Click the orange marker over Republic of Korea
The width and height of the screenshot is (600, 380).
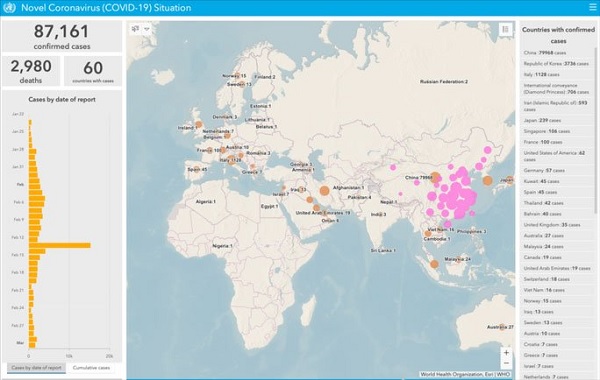(488, 181)
